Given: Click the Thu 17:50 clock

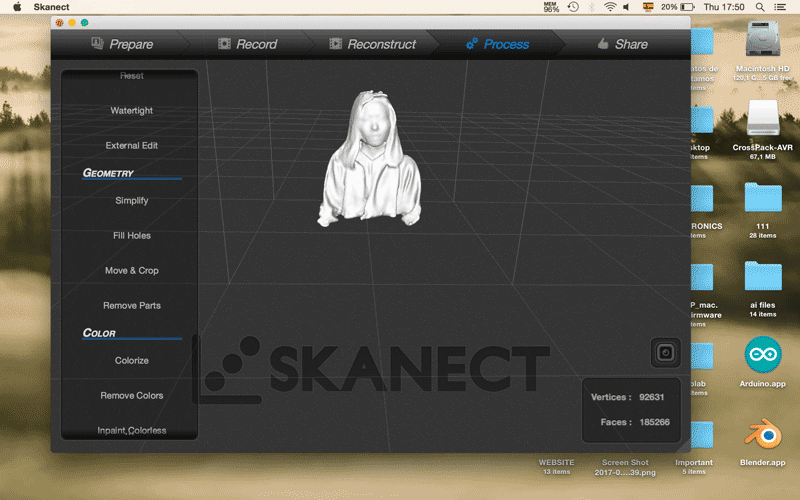Looking at the screenshot, I should tap(724, 7).
